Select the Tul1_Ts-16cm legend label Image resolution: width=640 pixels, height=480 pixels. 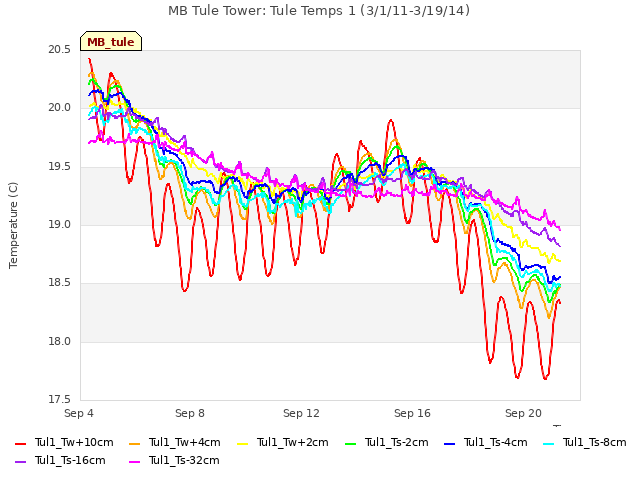point(70,460)
